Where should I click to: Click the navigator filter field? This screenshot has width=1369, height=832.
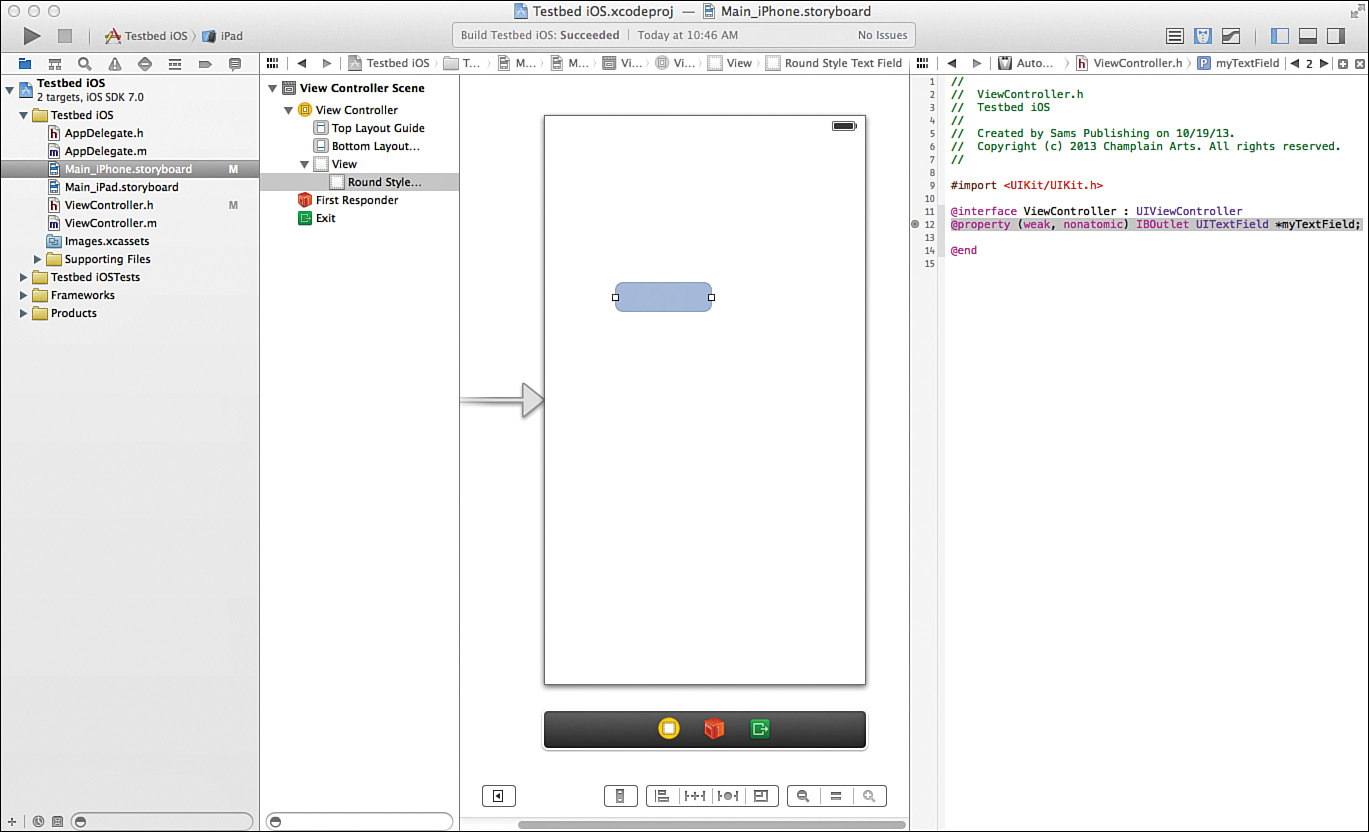tap(163, 821)
